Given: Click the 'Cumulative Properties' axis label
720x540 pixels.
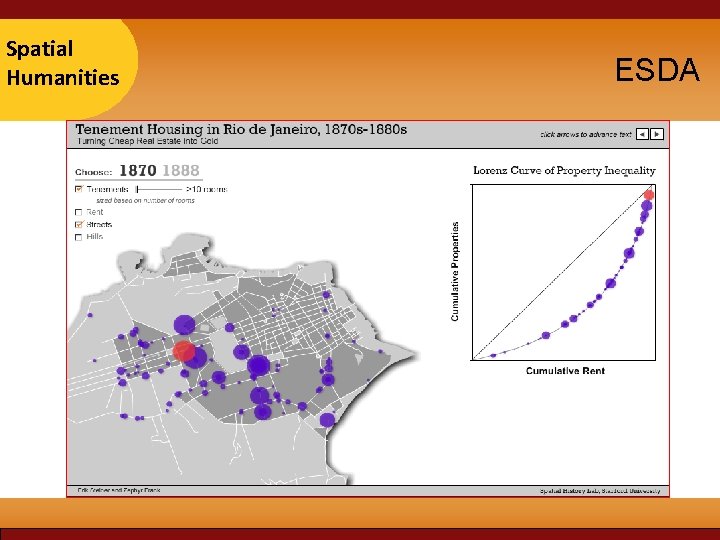Looking at the screenshot, I should [455, 271].
